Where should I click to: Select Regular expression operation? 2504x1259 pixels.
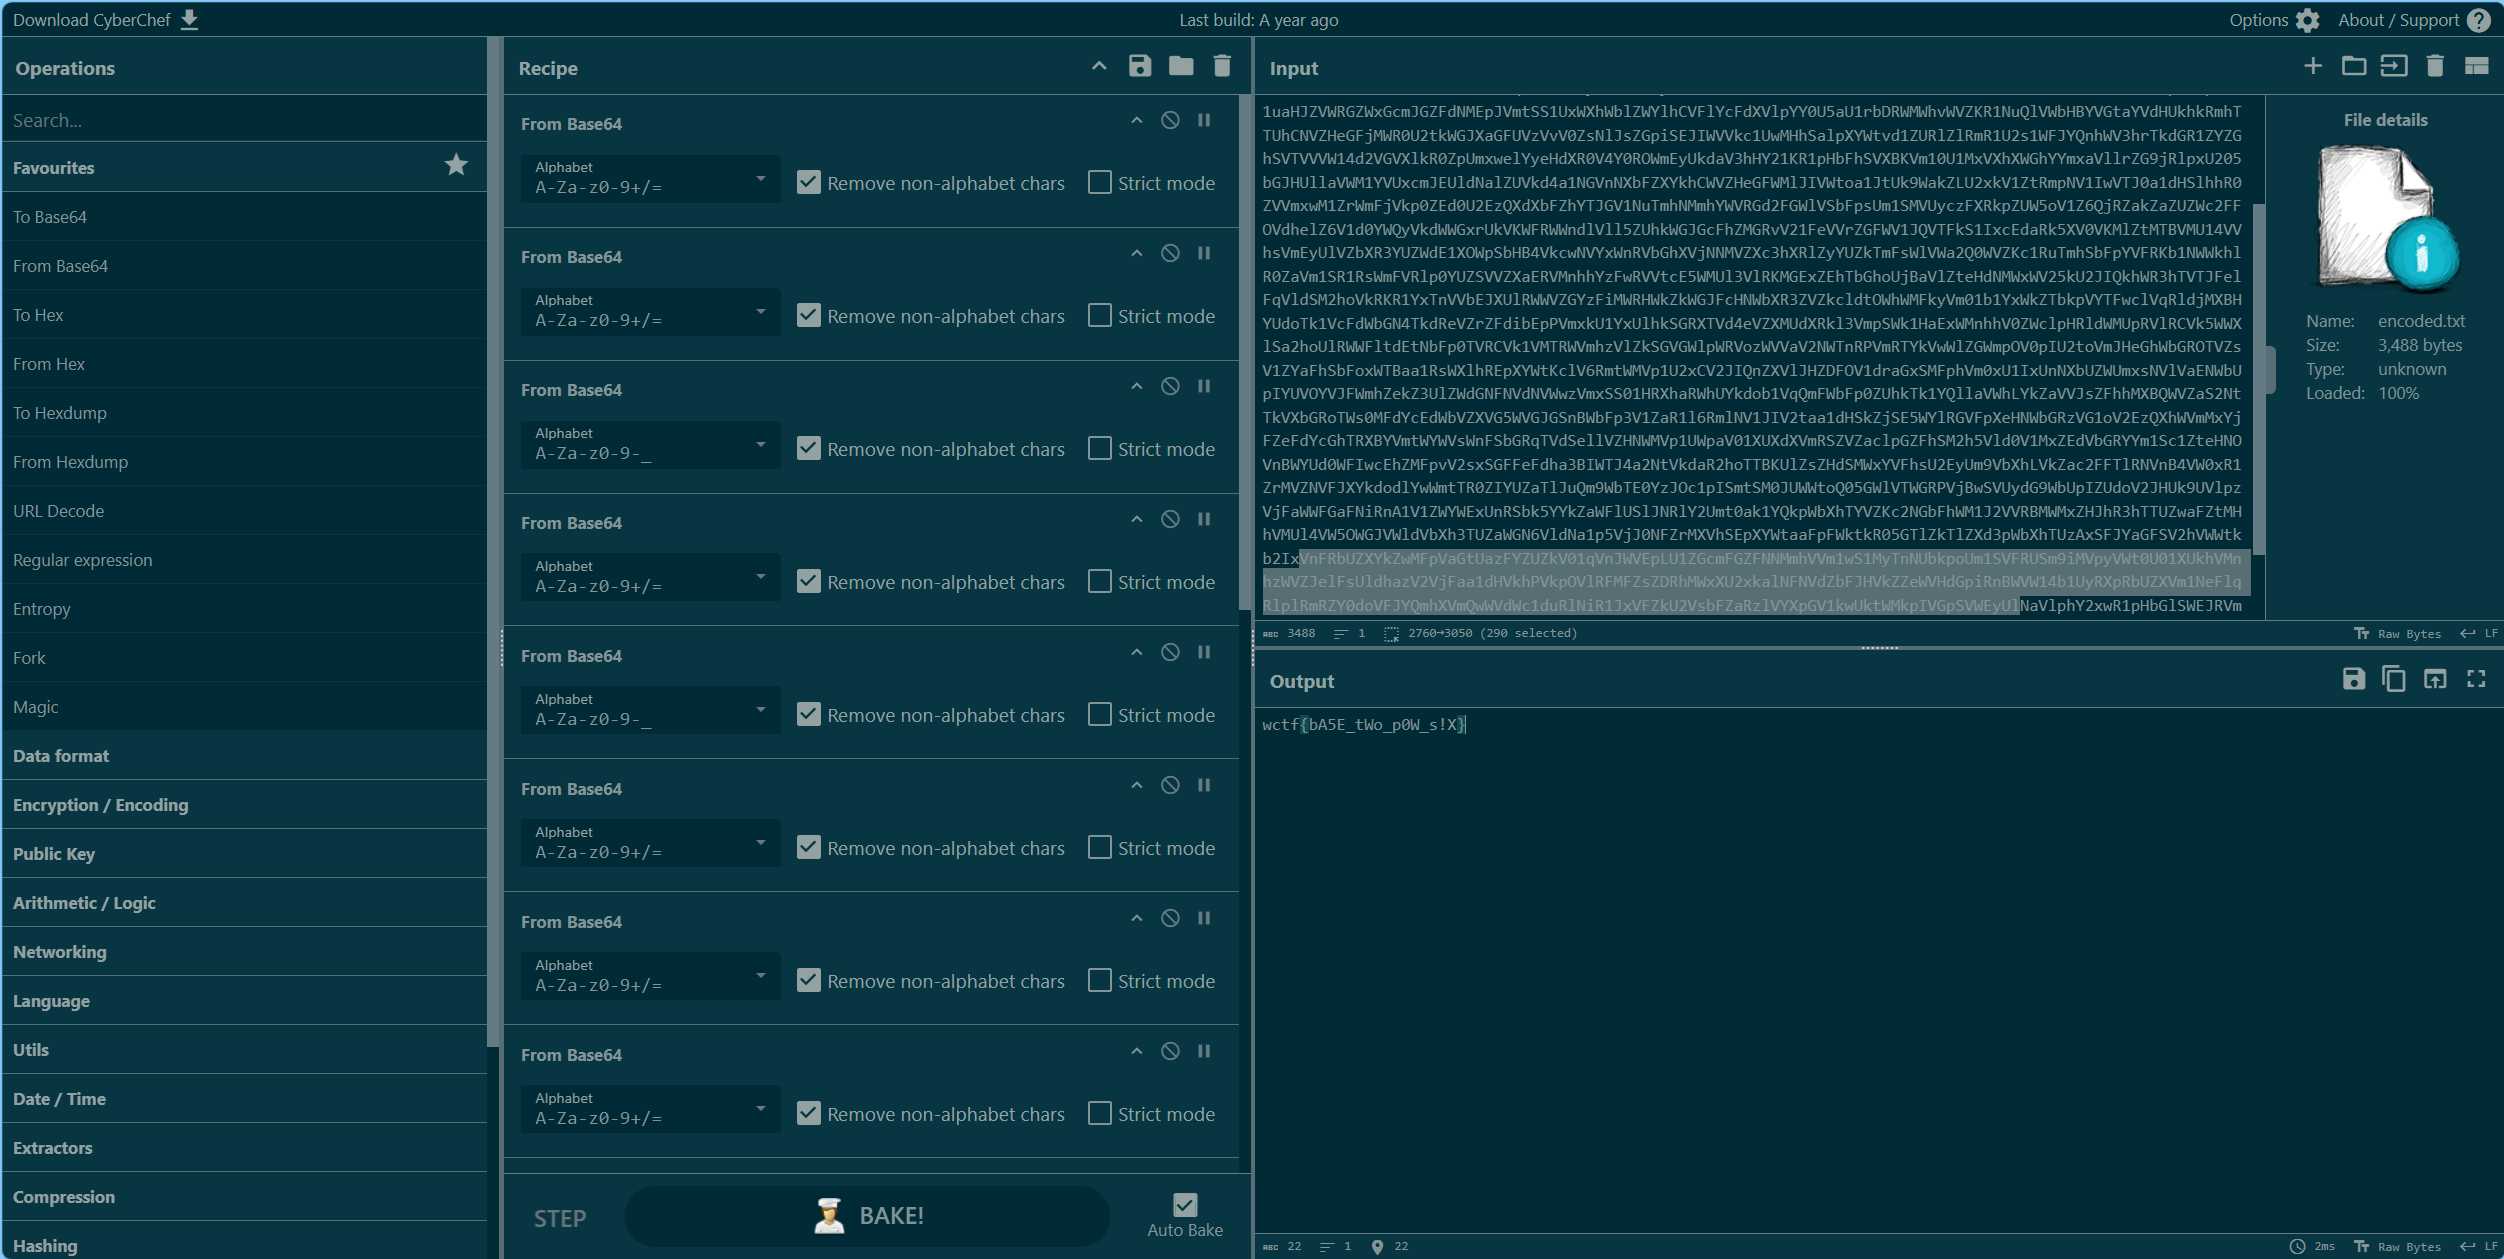[x=244, y=560]
